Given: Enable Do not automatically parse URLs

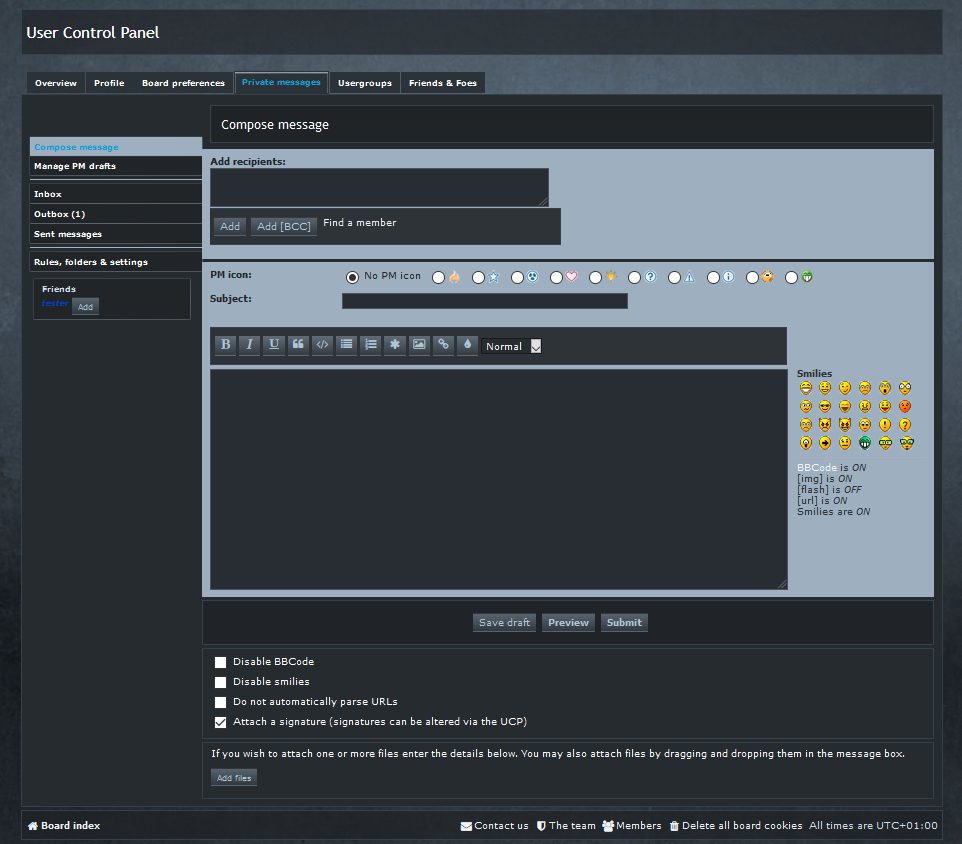Looking at the screenshot, I should (220, 702).
